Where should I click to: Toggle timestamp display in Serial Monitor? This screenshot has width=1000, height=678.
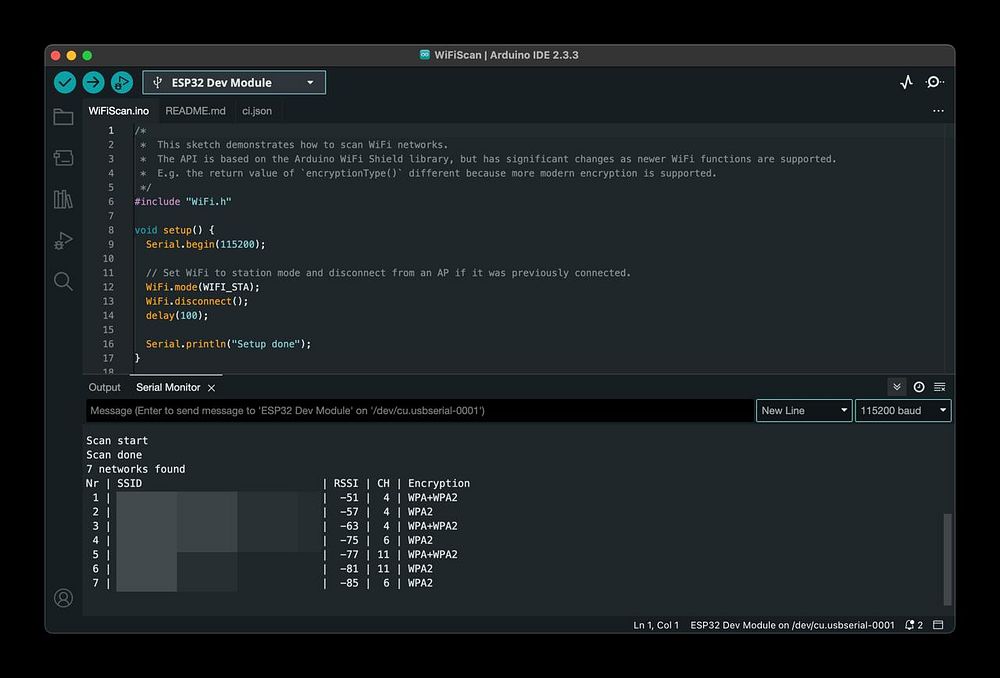point(919,387)
